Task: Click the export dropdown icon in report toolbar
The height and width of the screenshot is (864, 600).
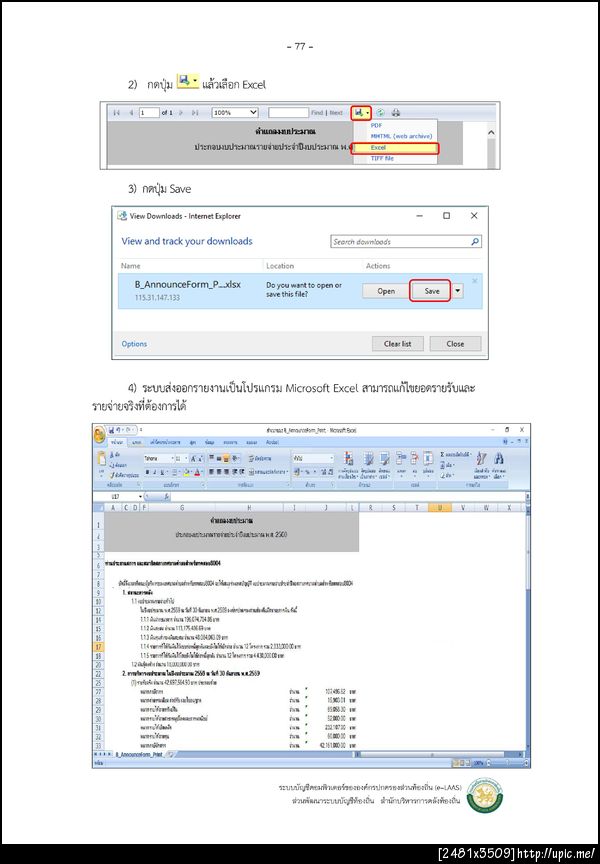Action: tap(361, 113)
